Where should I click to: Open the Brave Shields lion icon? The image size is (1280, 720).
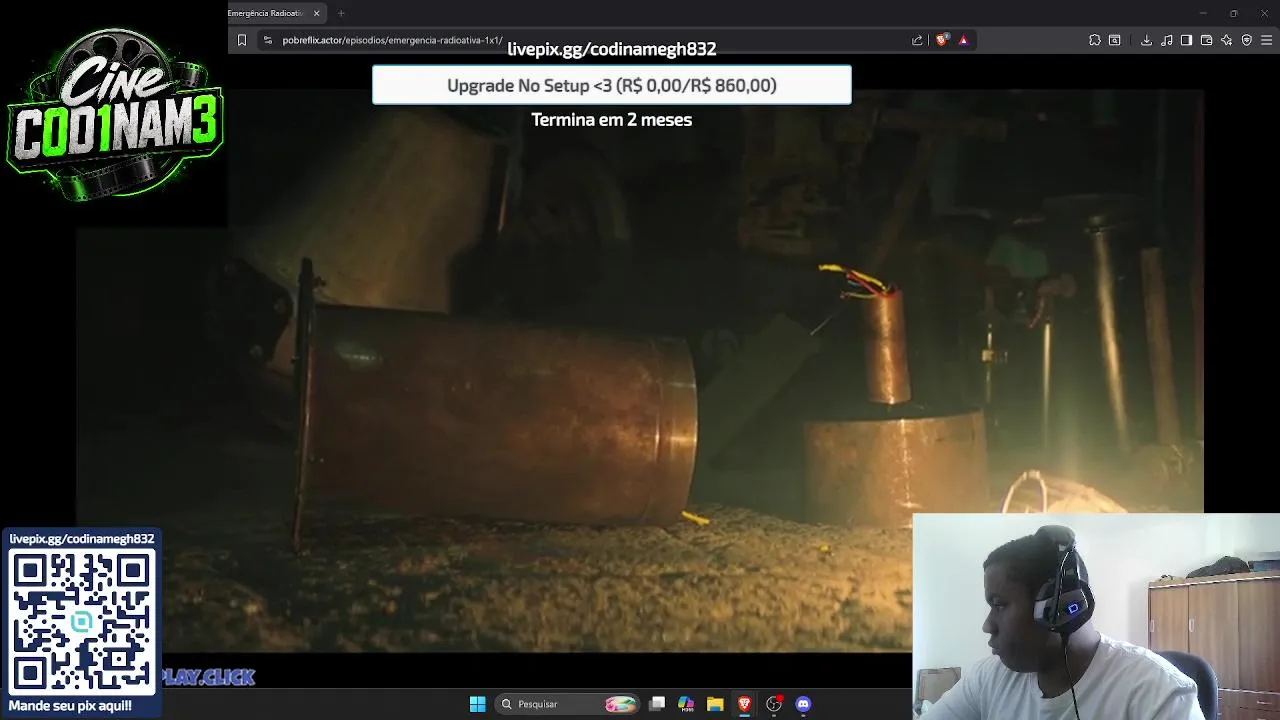942,40
